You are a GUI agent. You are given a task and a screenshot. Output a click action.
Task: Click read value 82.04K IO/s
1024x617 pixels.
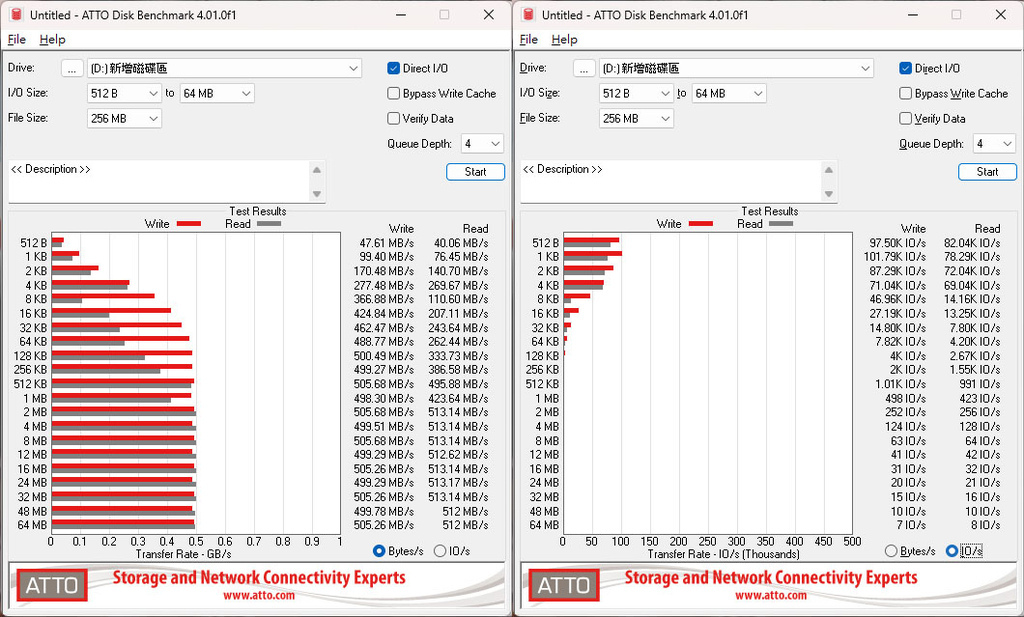[972, 243]
